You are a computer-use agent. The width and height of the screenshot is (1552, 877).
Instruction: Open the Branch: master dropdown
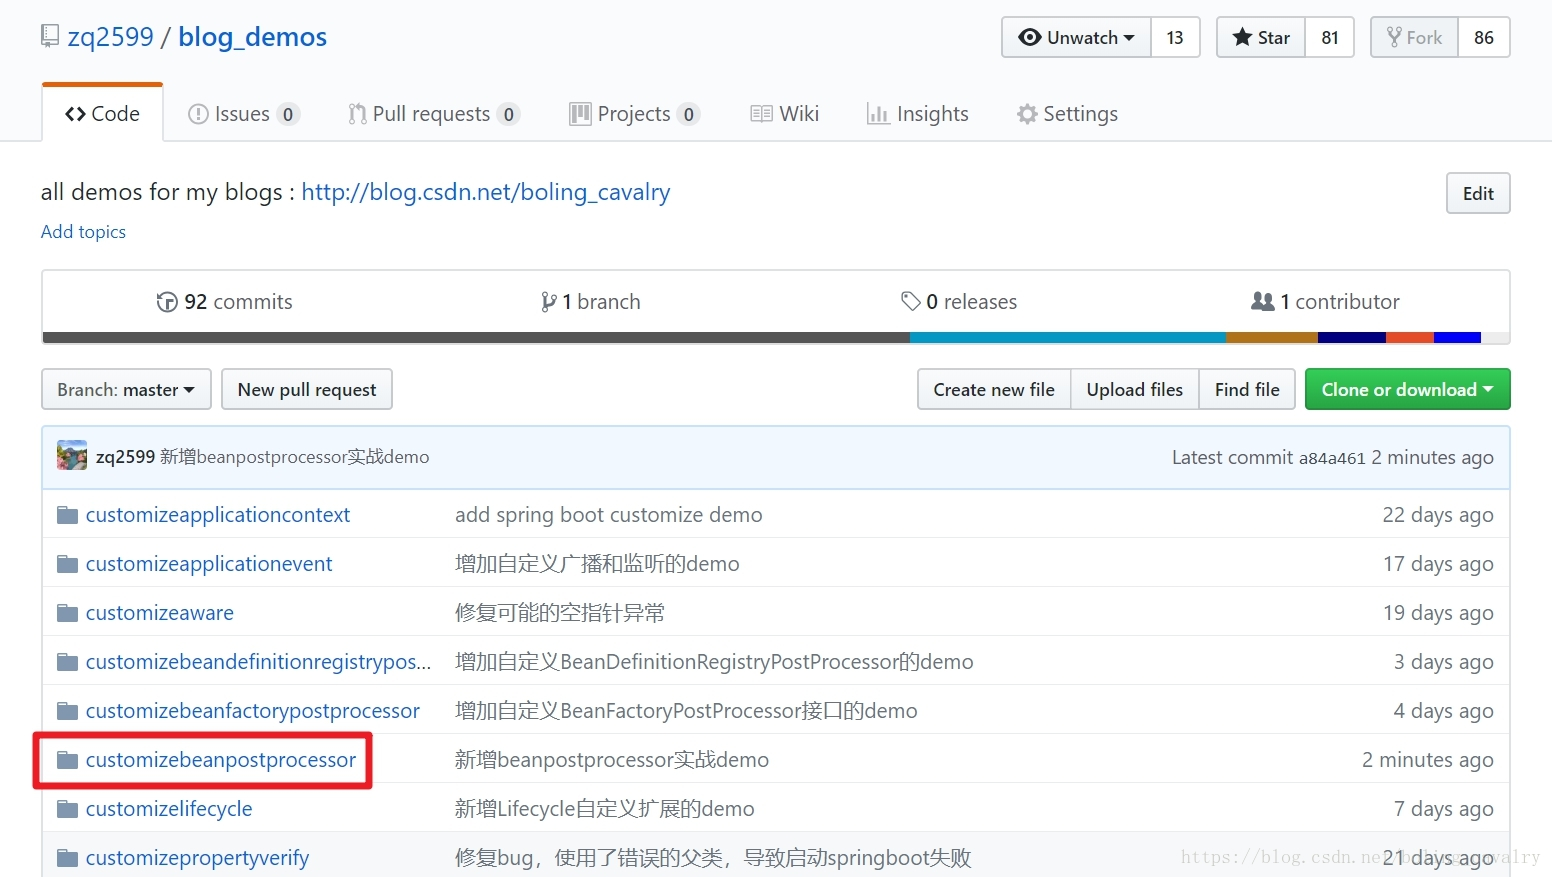point(126,389)
